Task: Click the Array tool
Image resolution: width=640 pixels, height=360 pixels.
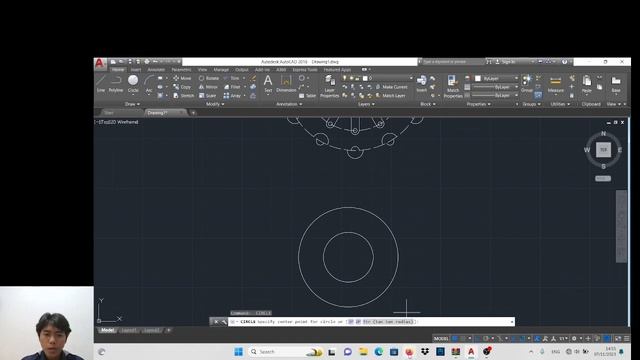Action: pos(232,96)
